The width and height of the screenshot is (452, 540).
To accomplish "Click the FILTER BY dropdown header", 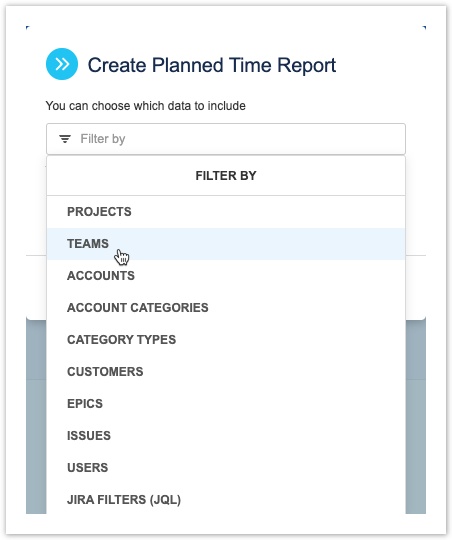I will (226, 176).
